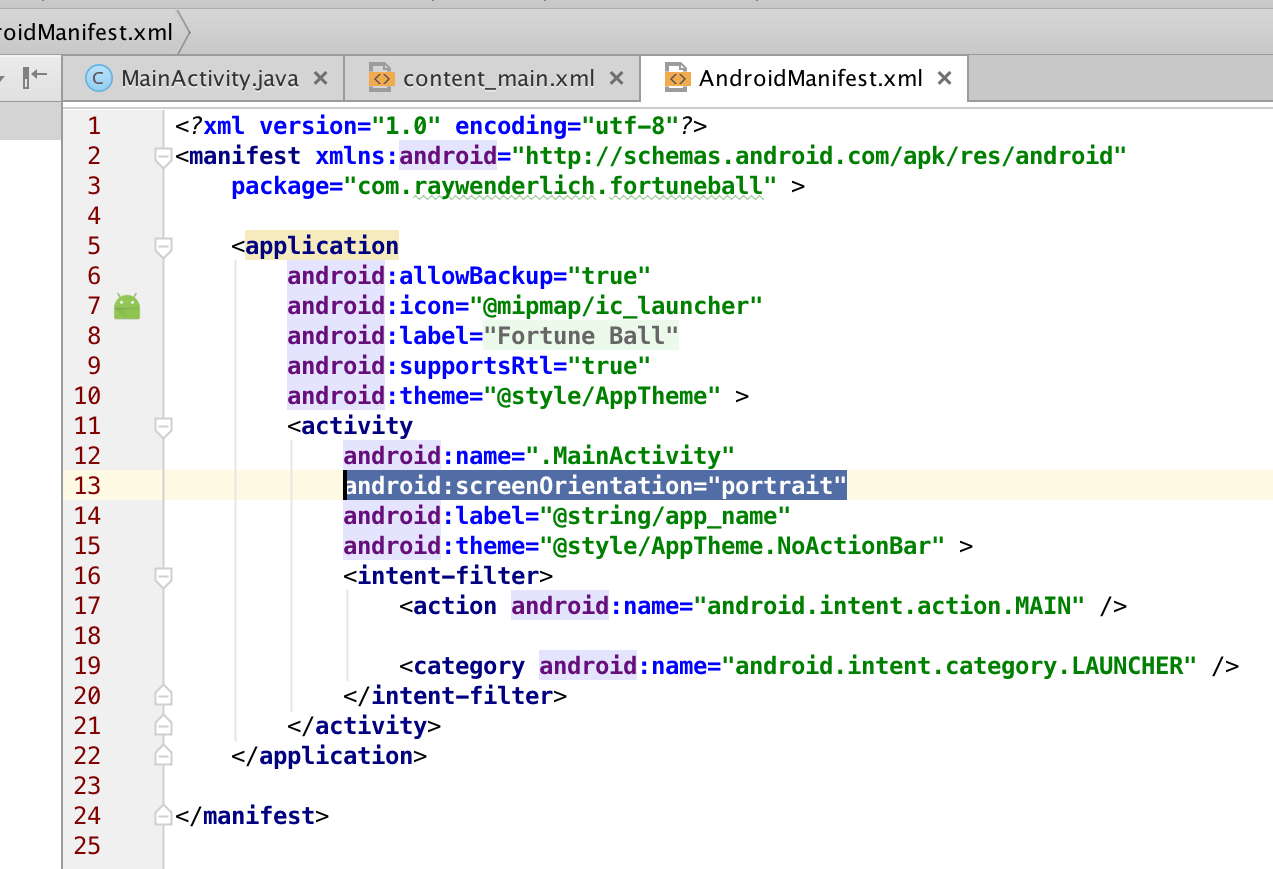This screenshot has height=869, width=1273.
Task: Click the hide panel icon left of the tabs
Action: (x=35, y=76)
